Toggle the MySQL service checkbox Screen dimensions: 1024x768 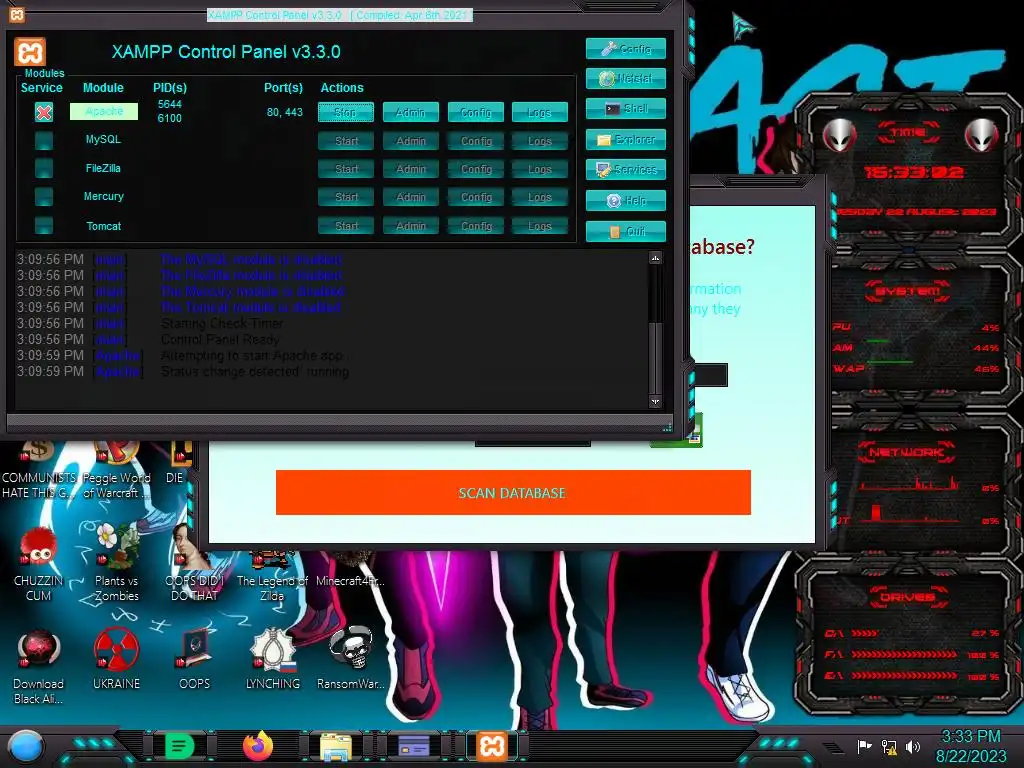pyautogui.click(x=44, y=140)
